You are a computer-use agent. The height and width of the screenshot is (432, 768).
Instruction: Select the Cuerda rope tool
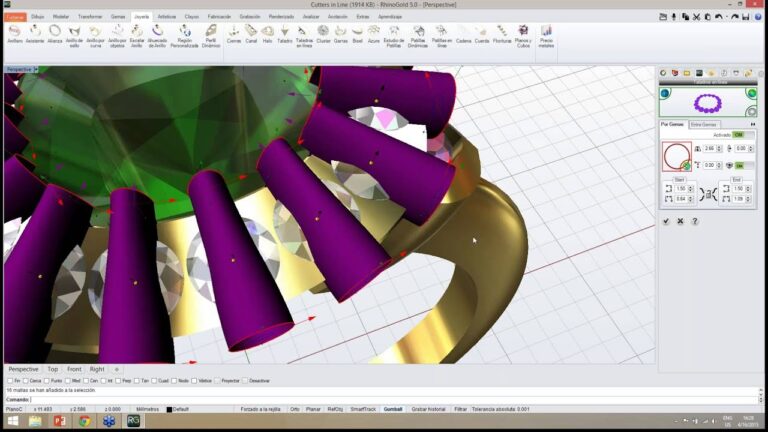[x=482, y=35]
